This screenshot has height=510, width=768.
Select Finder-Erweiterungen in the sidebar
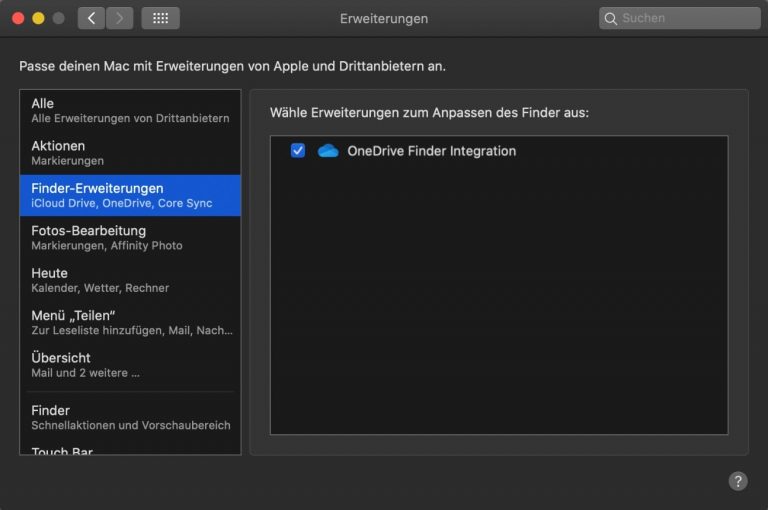(130, 195)
